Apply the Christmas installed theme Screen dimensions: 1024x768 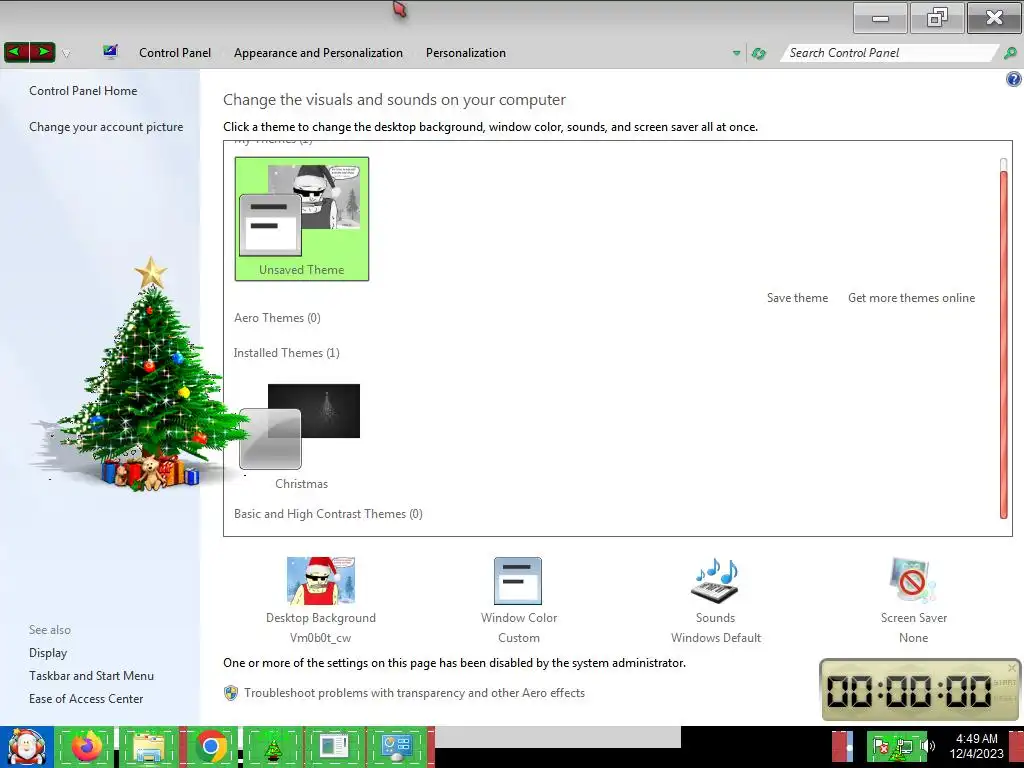click(x=300, y=436)
